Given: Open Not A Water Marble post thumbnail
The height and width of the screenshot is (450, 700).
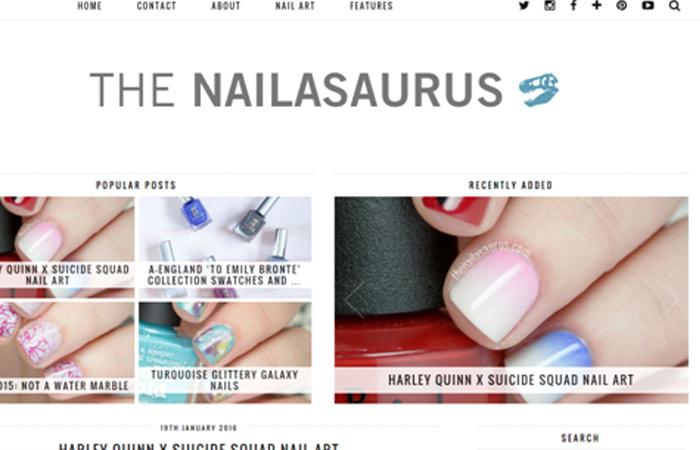Looking at the screenshot, I should pos(67,353).
